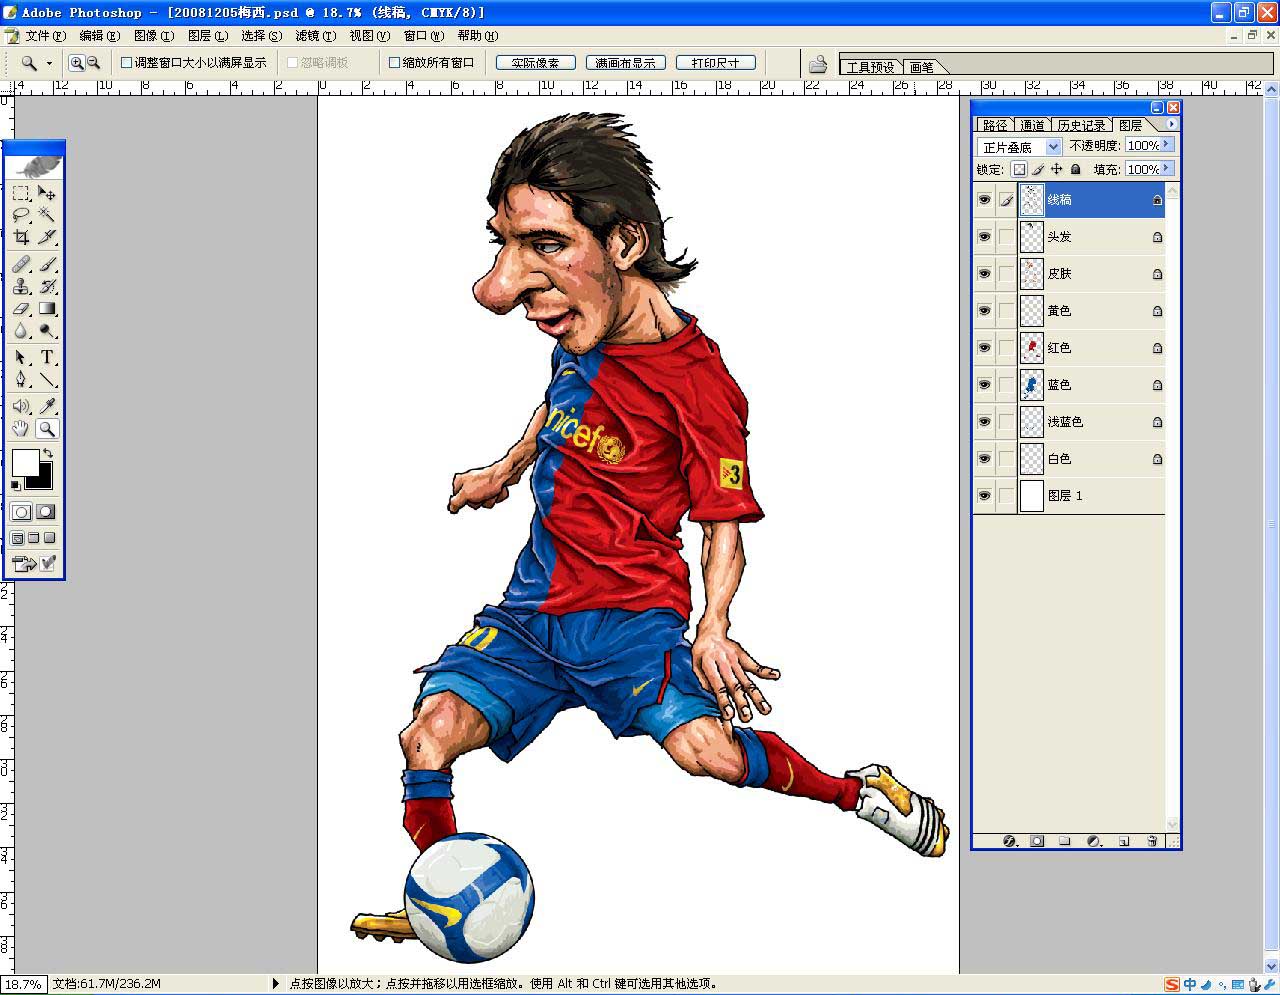Open the 滤镜 menu
Screen dimensions: 1280x995
314,36
